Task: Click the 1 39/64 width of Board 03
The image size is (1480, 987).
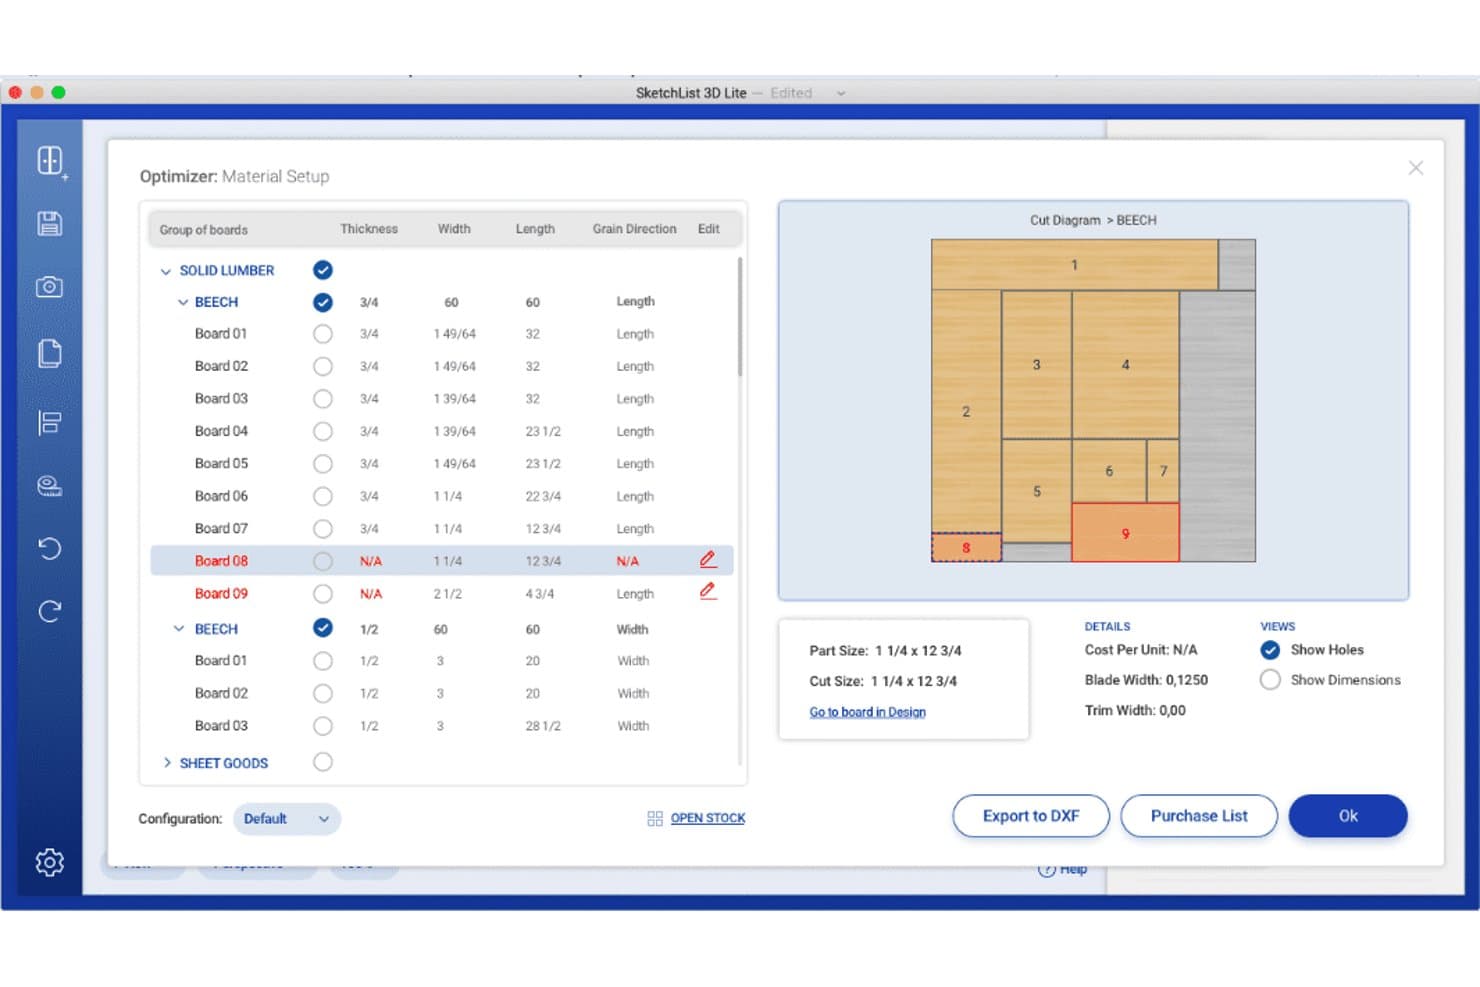Action: point(454,399)
